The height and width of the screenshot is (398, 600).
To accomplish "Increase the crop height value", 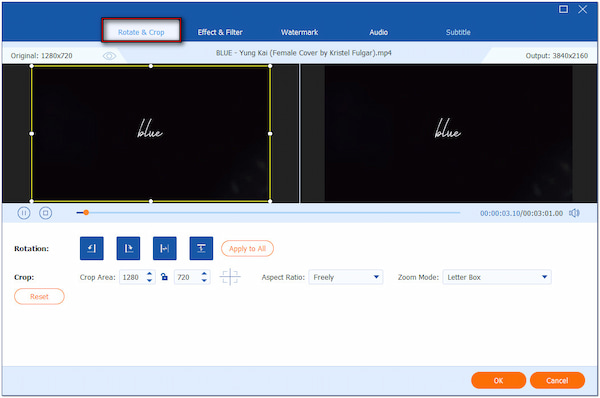I will (x=204, y=274).
